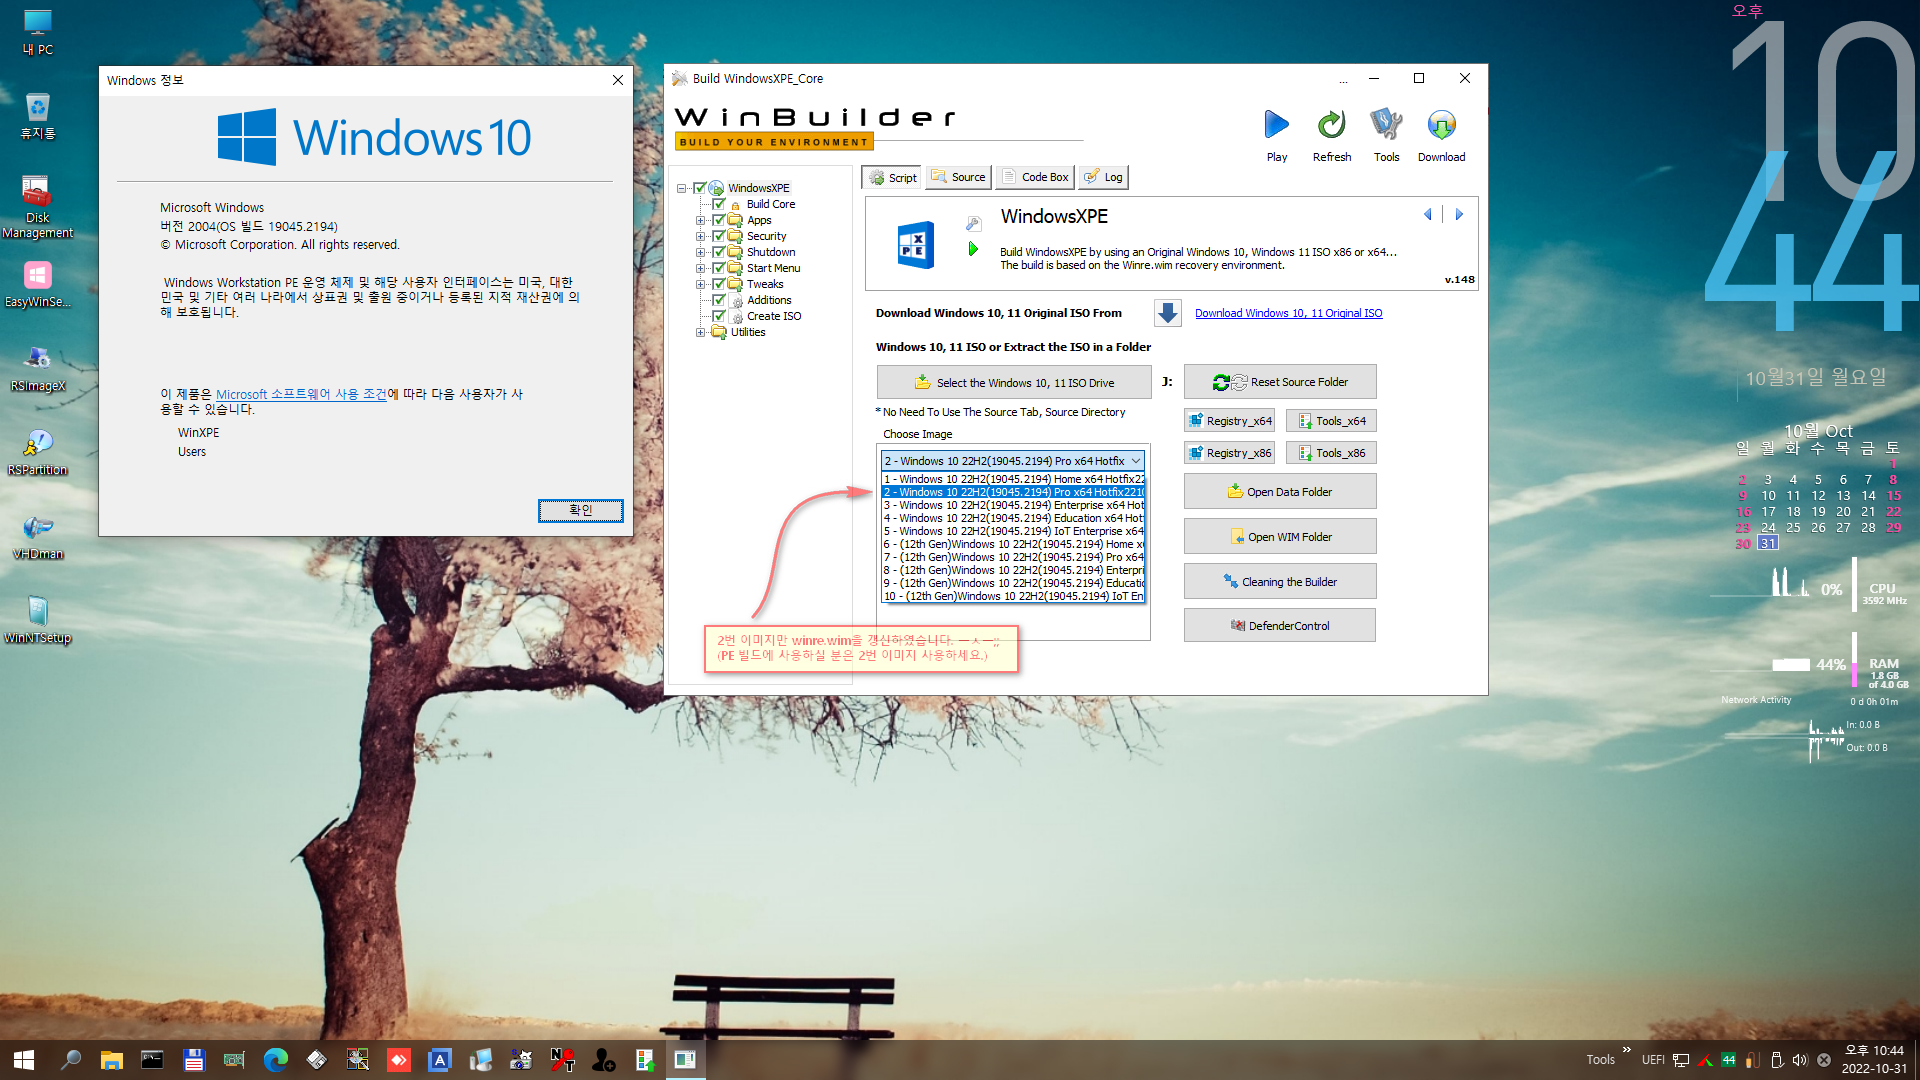This screenshot has height=1080, width=1920.
Task: Uncheck the Build Core checkbox
Action: coord(718,204)
